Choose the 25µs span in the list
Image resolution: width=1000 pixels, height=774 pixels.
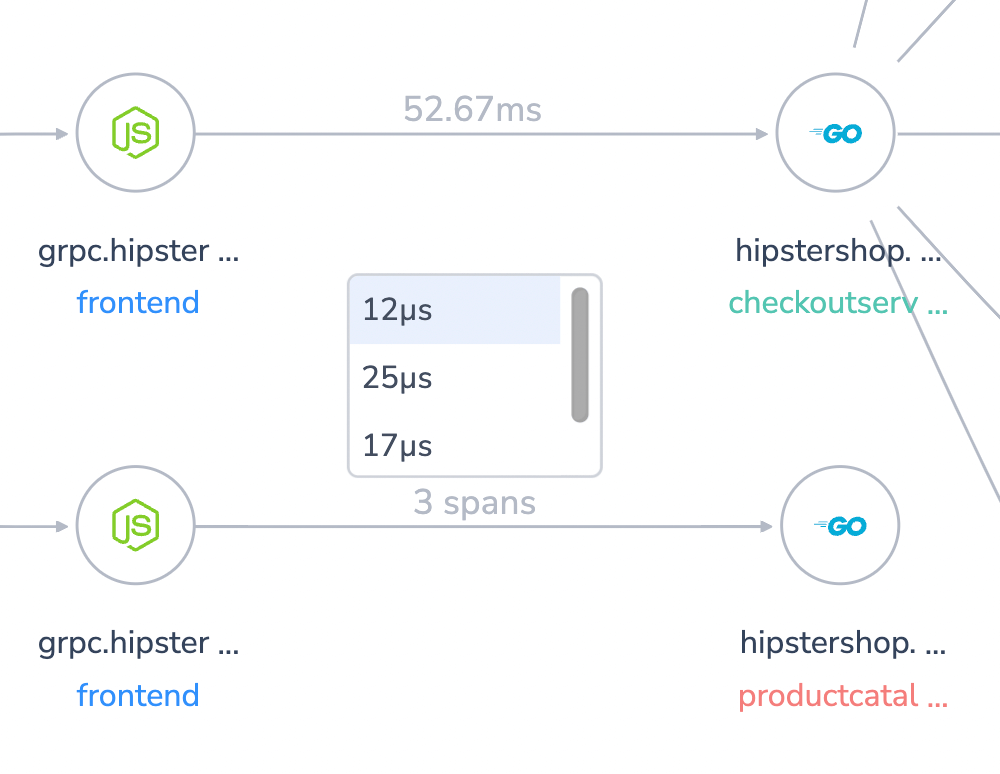[455, 377]
